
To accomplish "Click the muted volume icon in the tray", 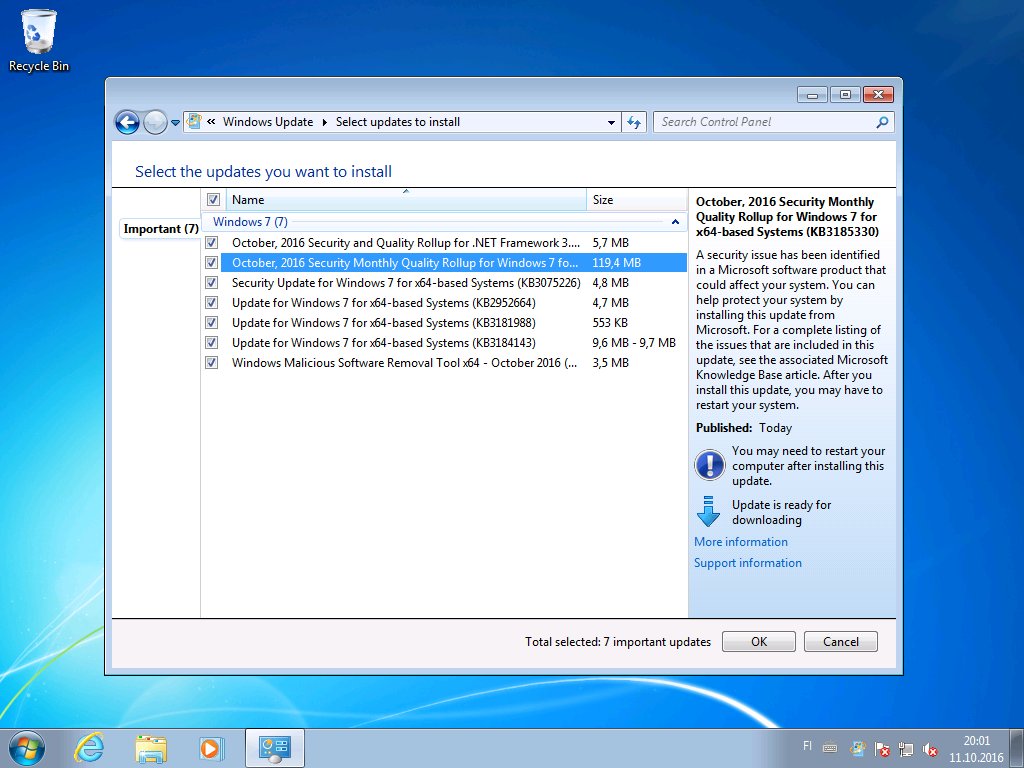I will (x=931, y=748).
